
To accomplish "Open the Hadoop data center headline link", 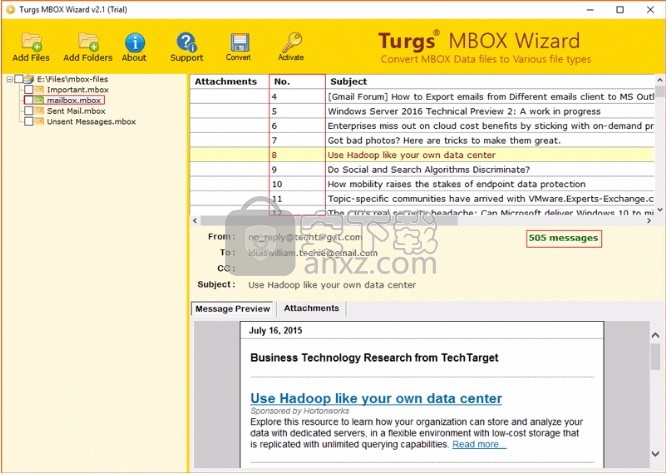I will [376, 398].
